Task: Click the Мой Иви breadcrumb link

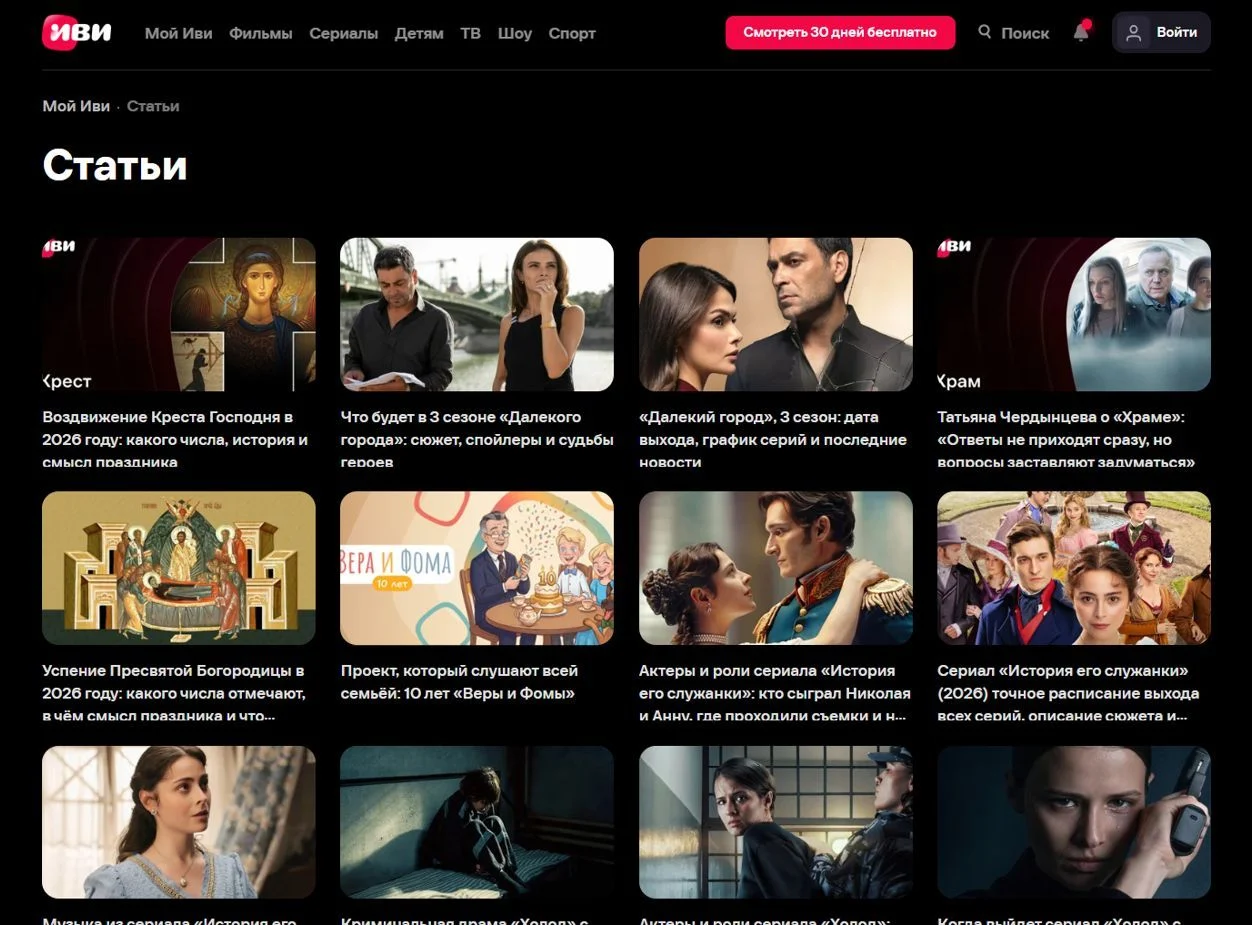Action: click(x=76, y=106)
